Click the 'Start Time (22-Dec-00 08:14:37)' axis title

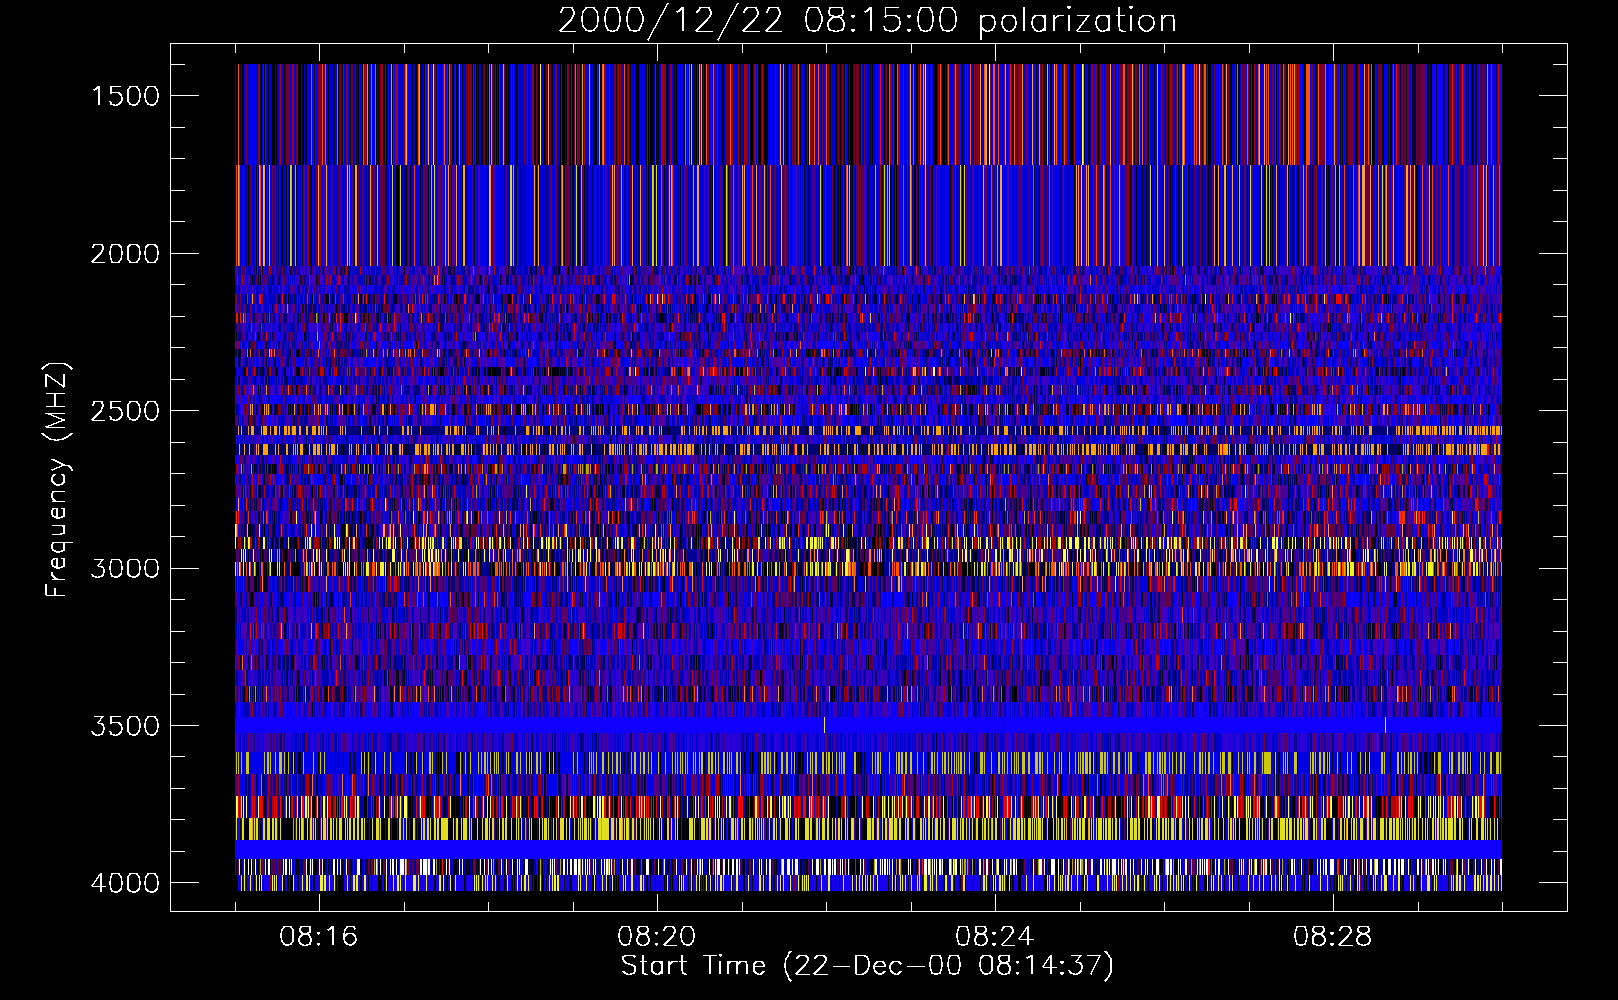pos(867,966)
